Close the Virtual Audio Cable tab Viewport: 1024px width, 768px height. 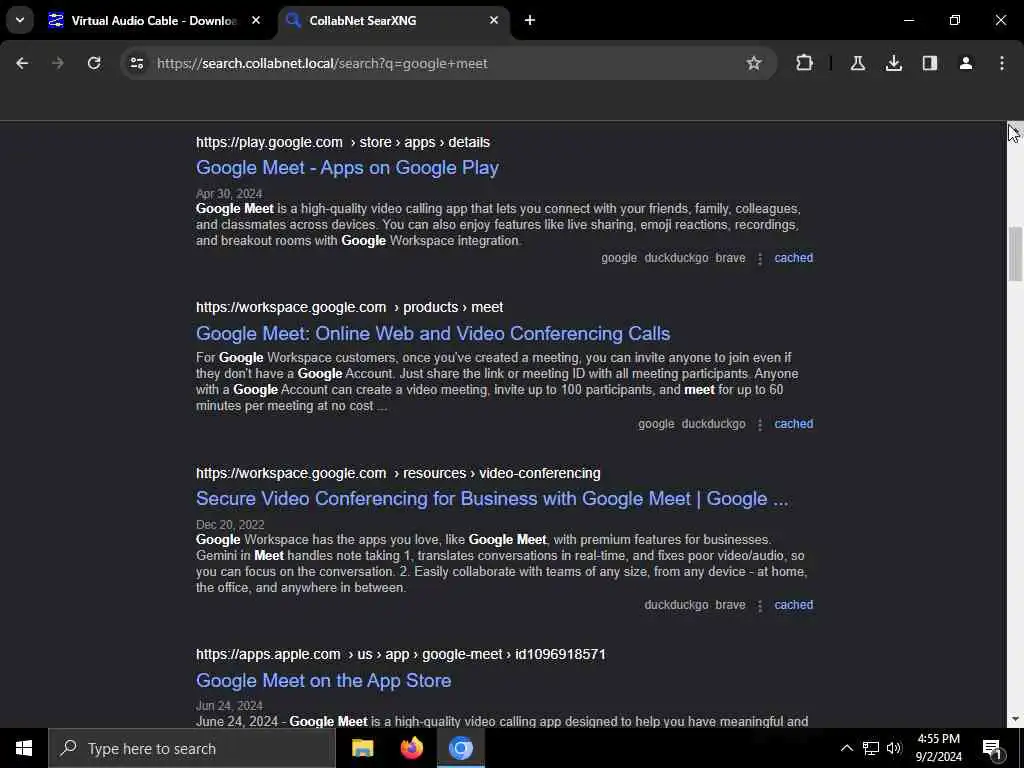(256, 20)
